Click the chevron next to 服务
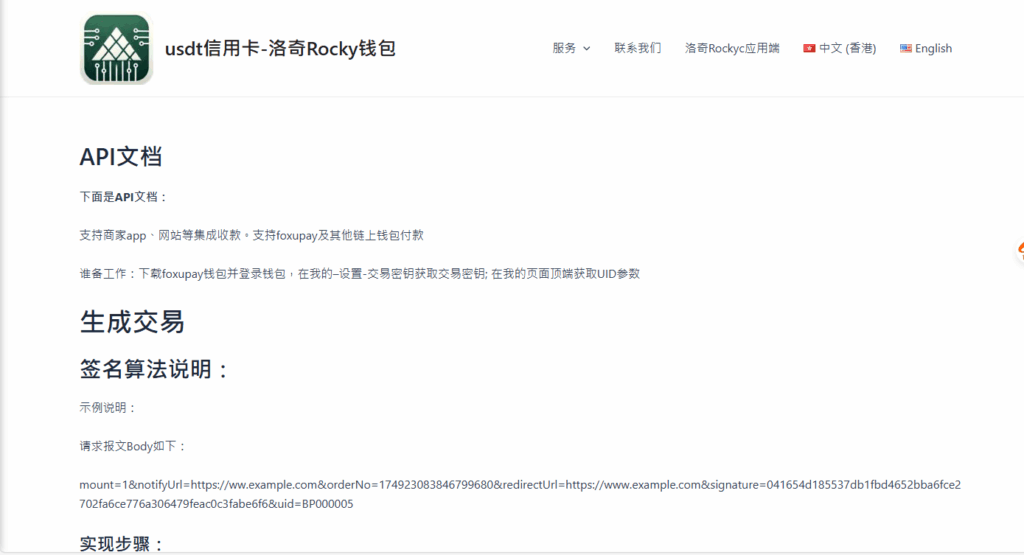1024x555 pixels. [x=586, y=49]
